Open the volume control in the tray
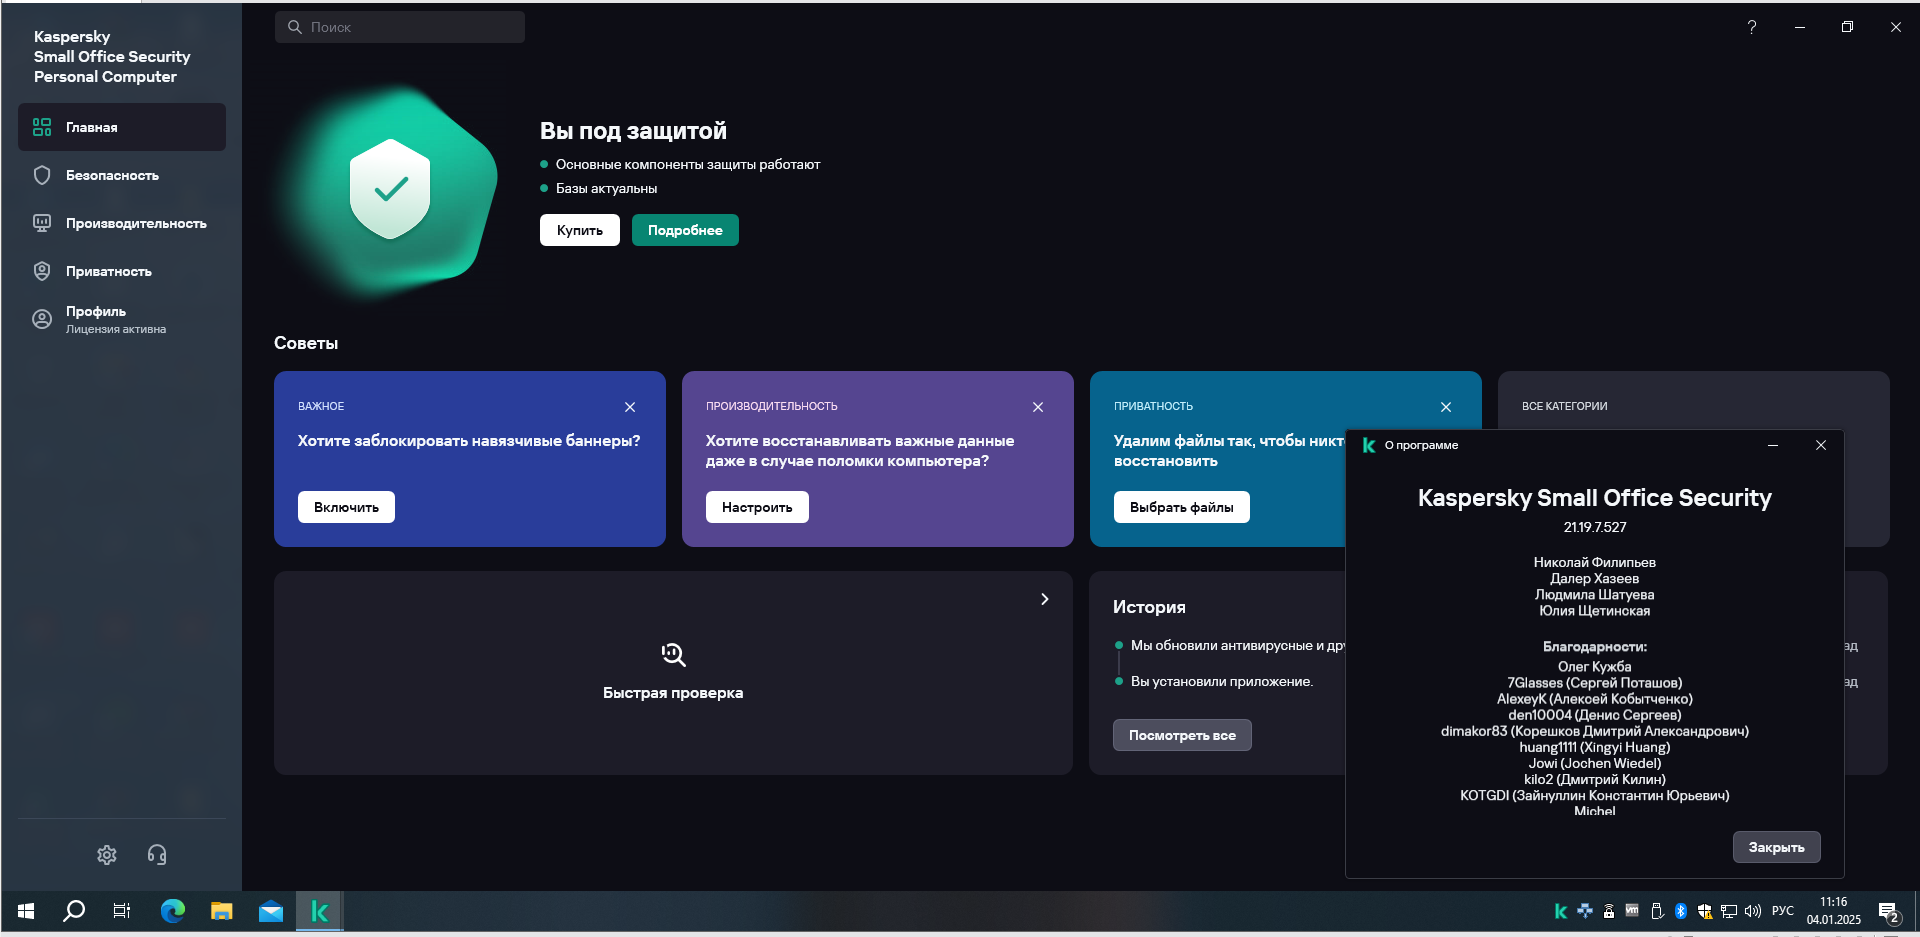The image size is (1920, 937). [x=1753, y=911]
